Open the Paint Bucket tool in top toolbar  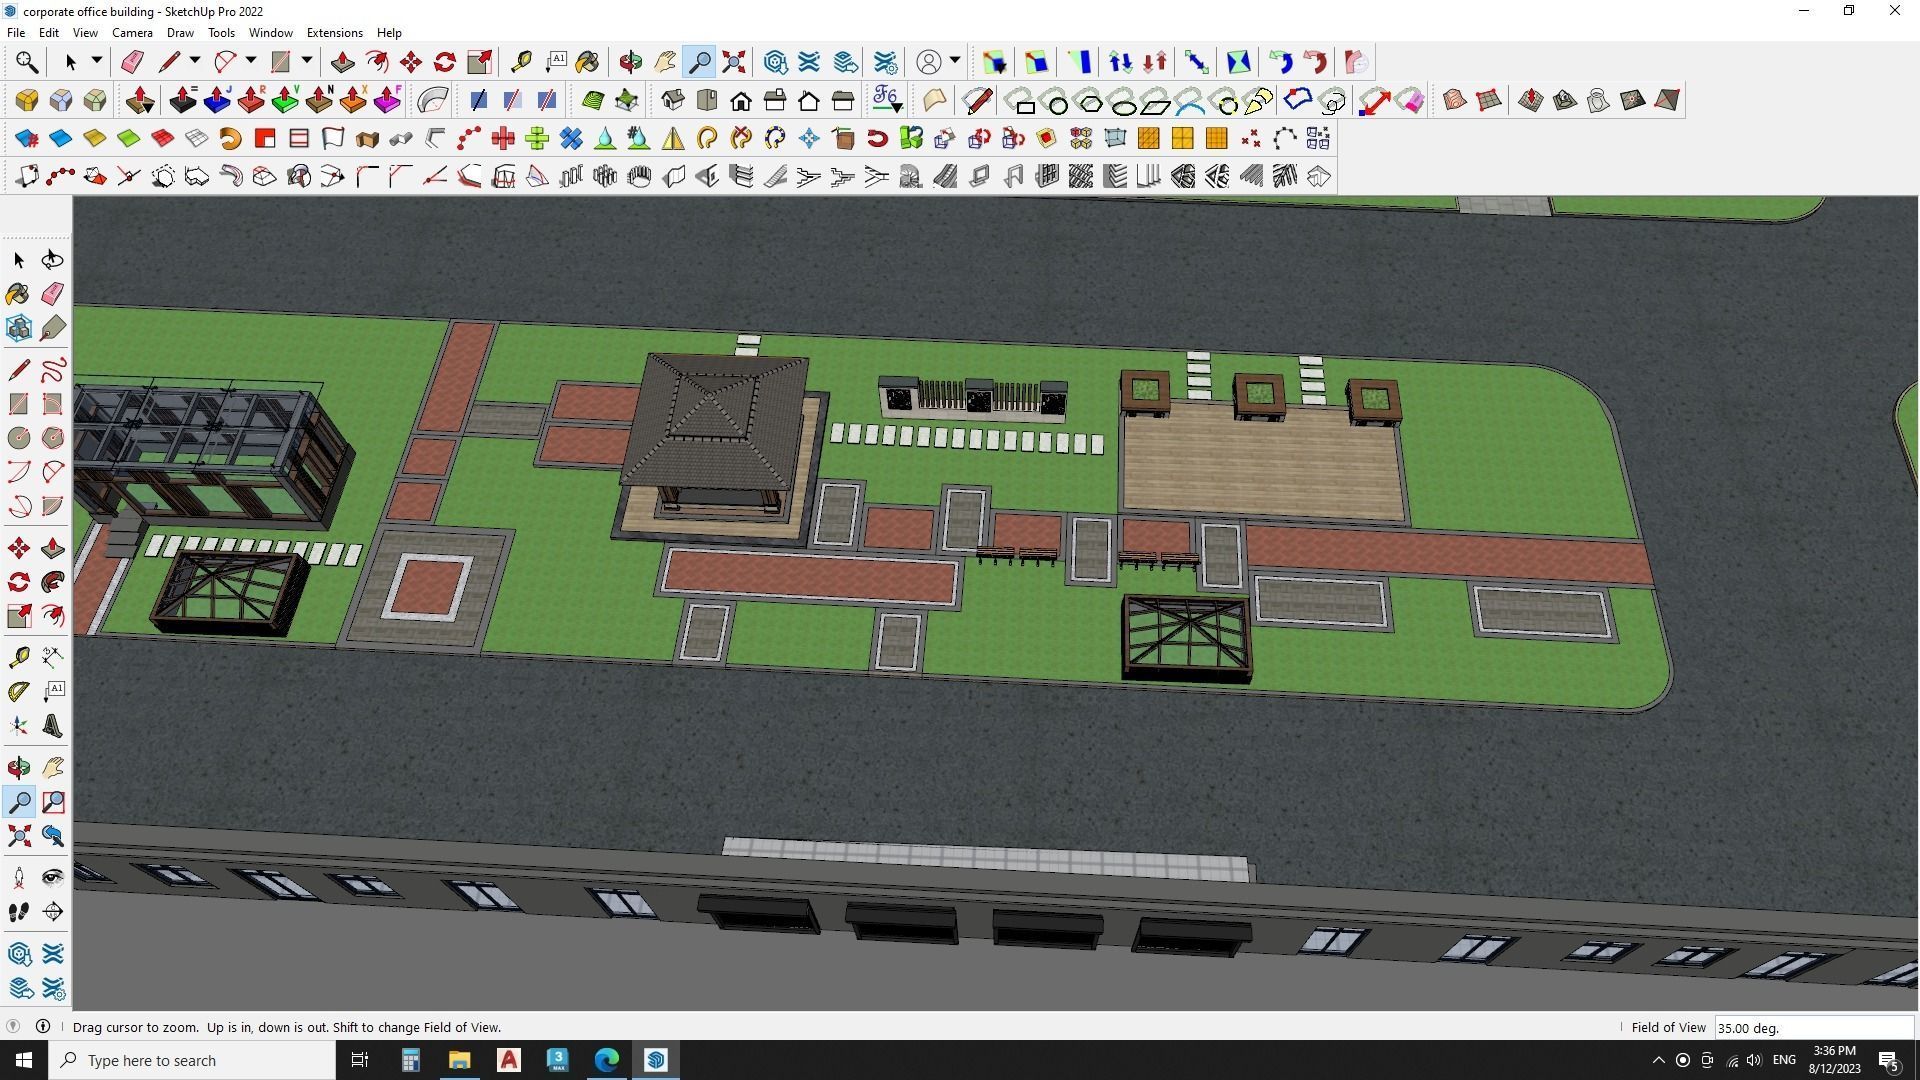(588, 62)
